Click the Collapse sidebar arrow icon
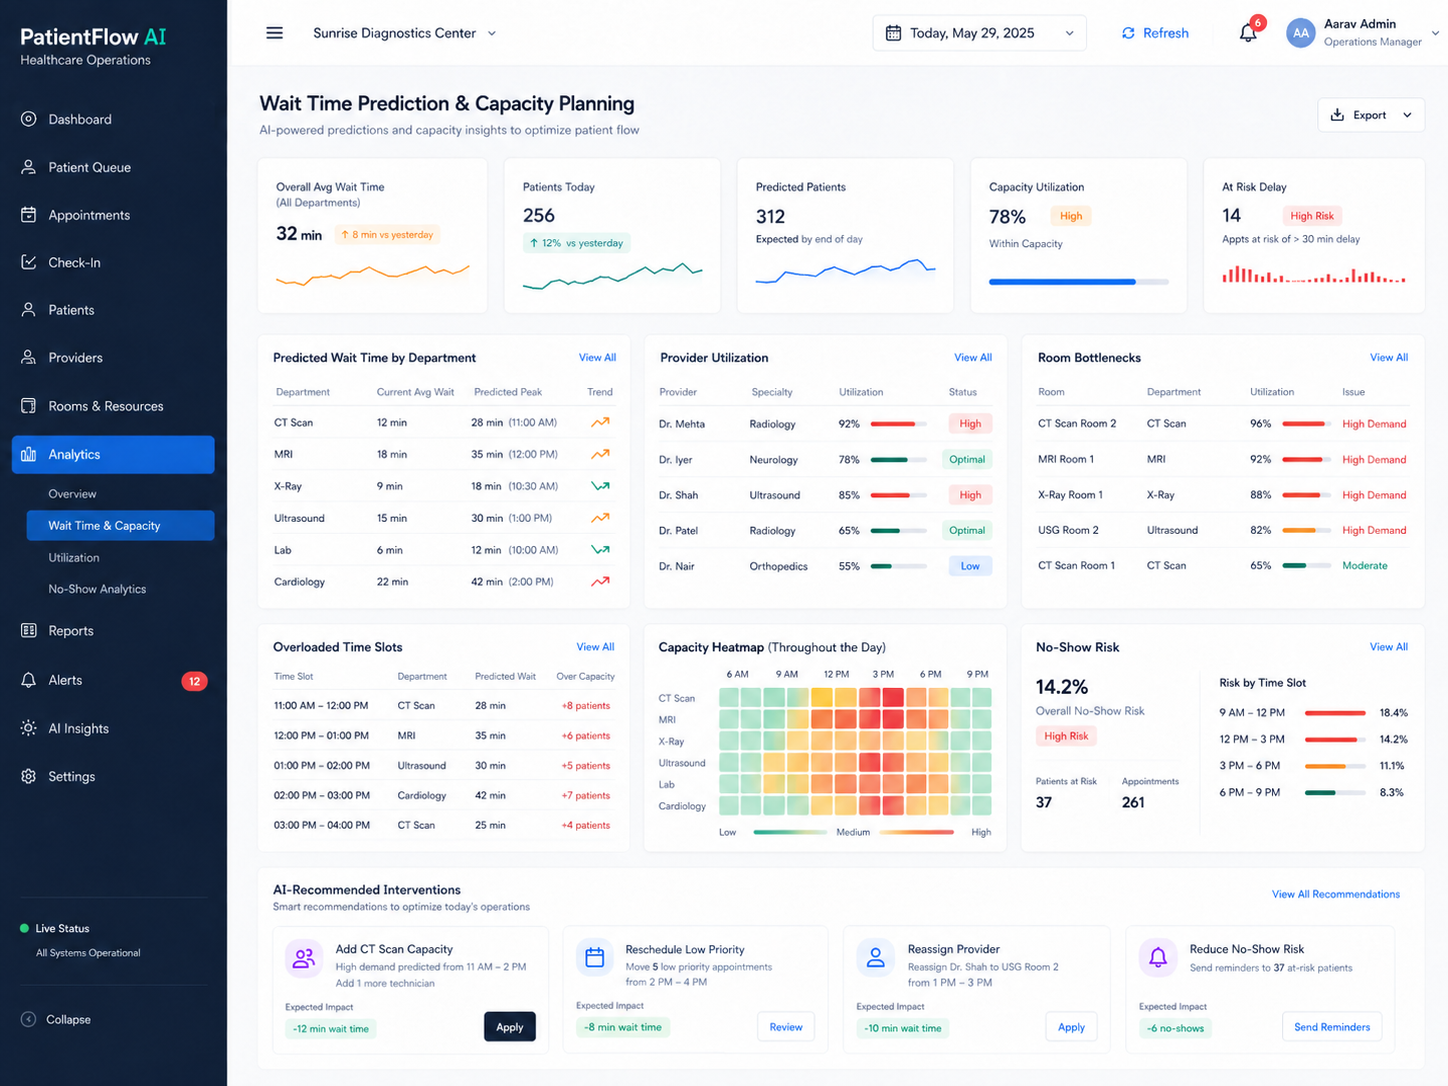Screen dimensions: 1448x1086 [x=29, y=1019]
